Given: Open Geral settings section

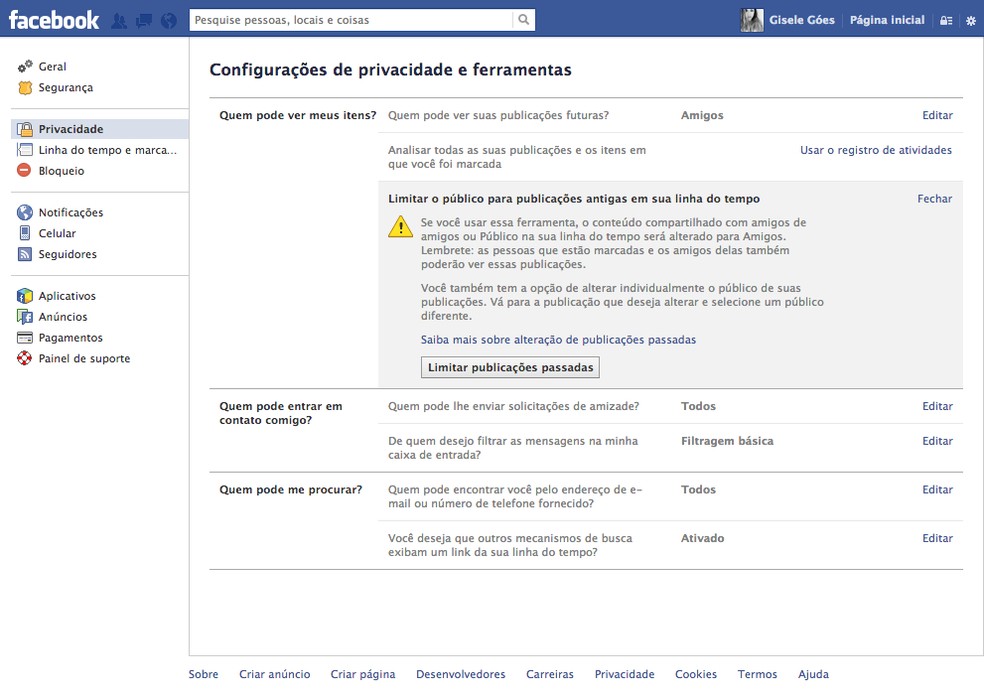Looking at the screenshot, I should 52,67.
